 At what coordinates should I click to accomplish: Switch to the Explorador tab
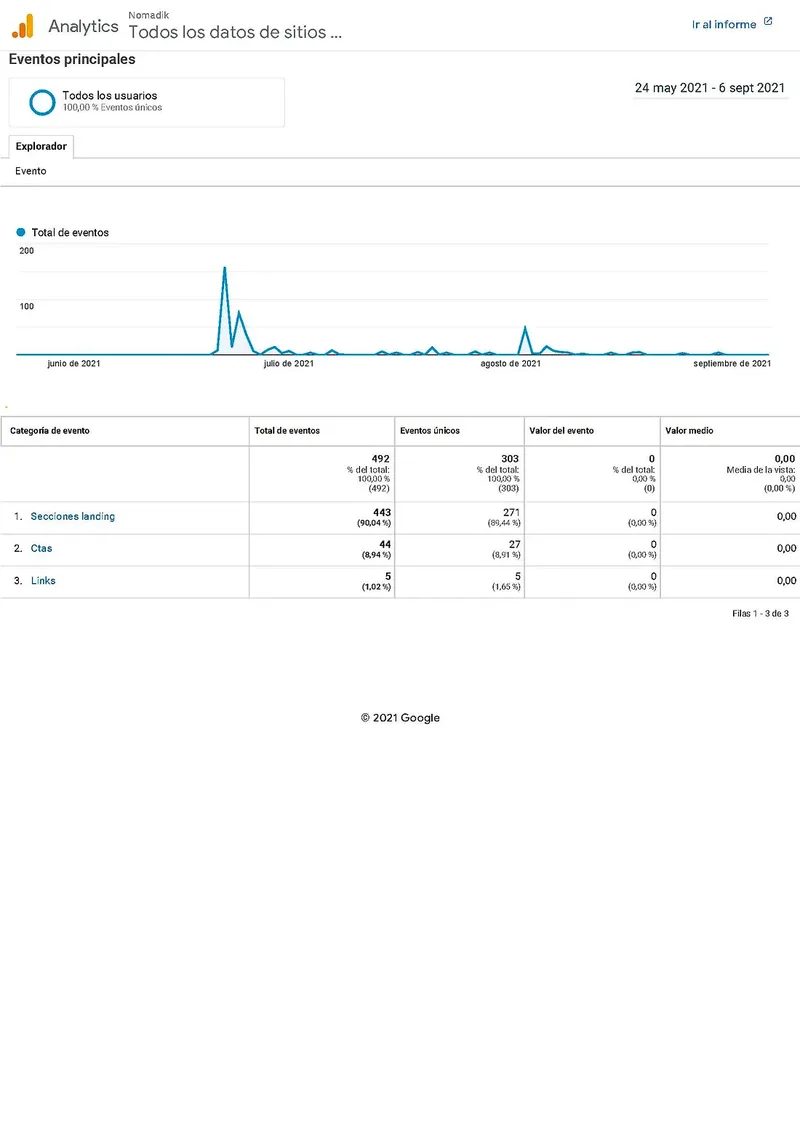(x=41, y=146)
